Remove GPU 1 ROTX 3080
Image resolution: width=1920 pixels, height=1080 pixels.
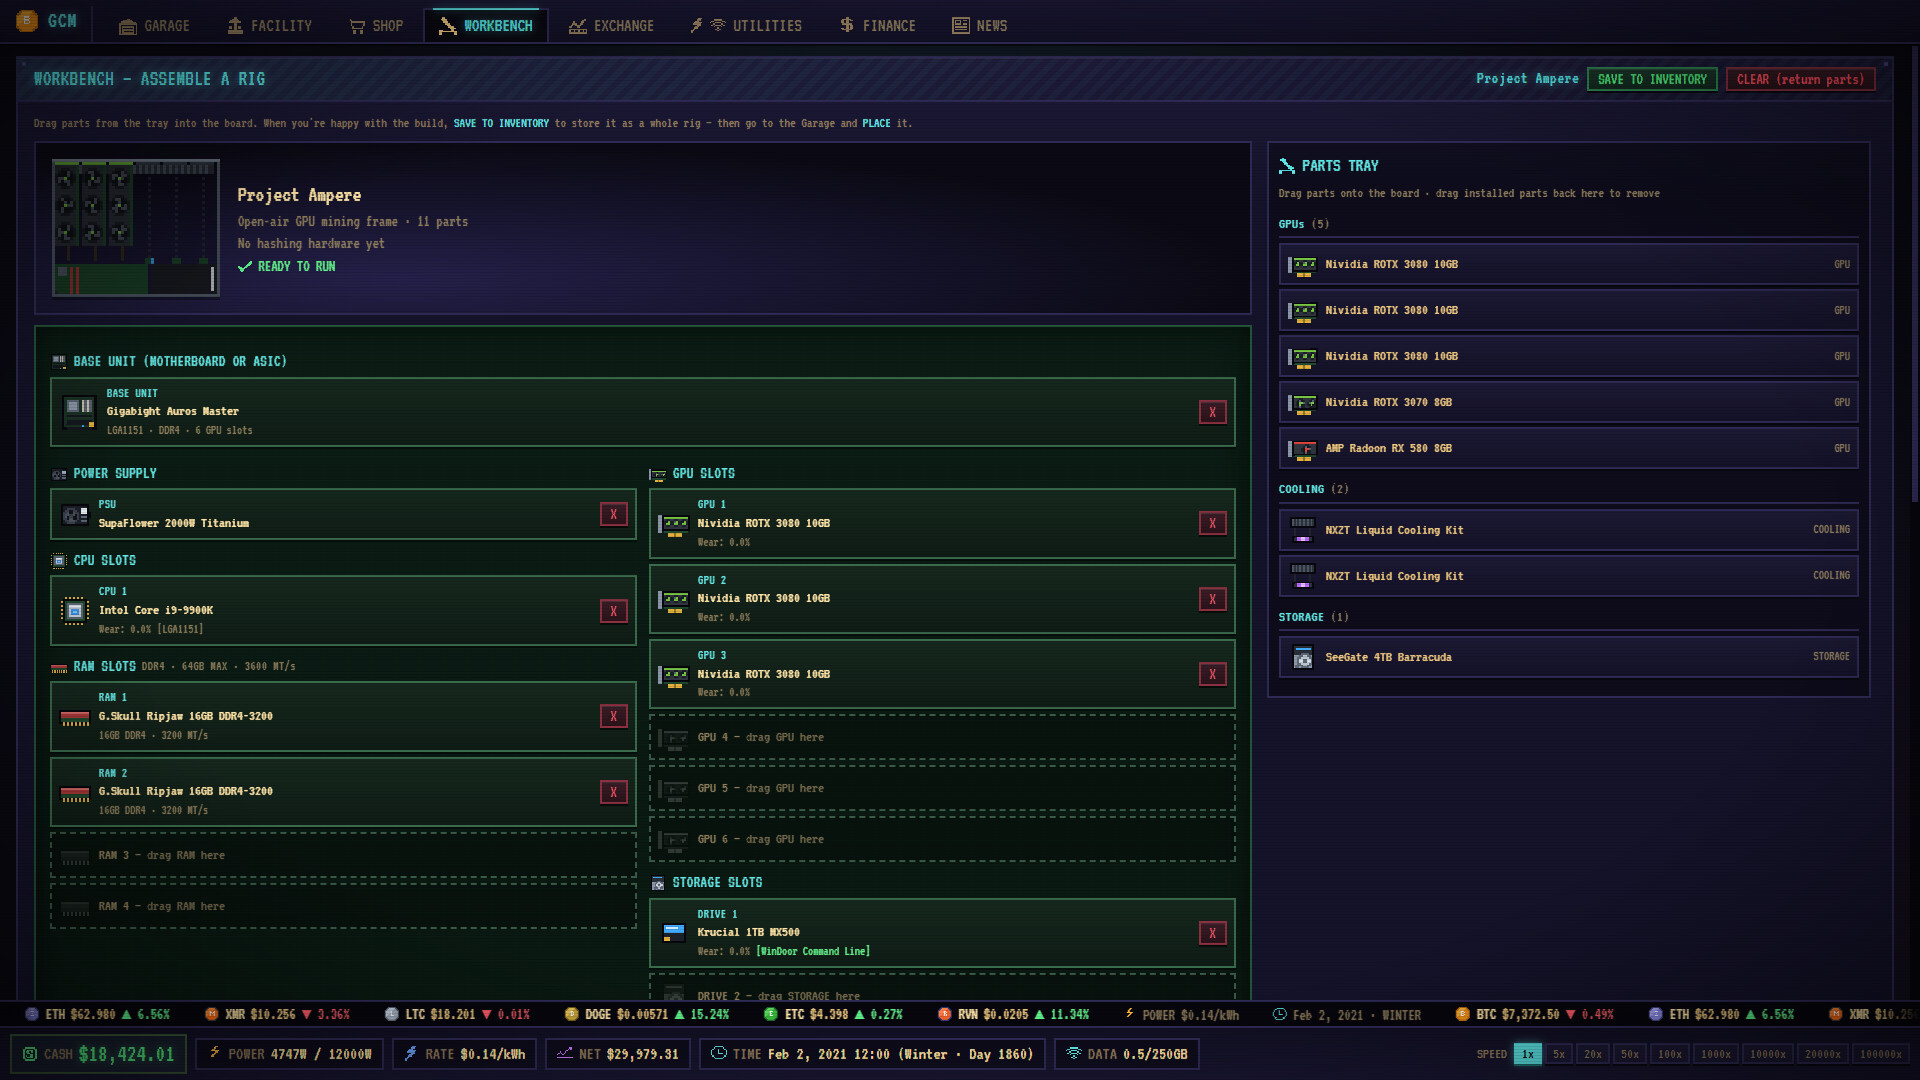[1213, 523]
